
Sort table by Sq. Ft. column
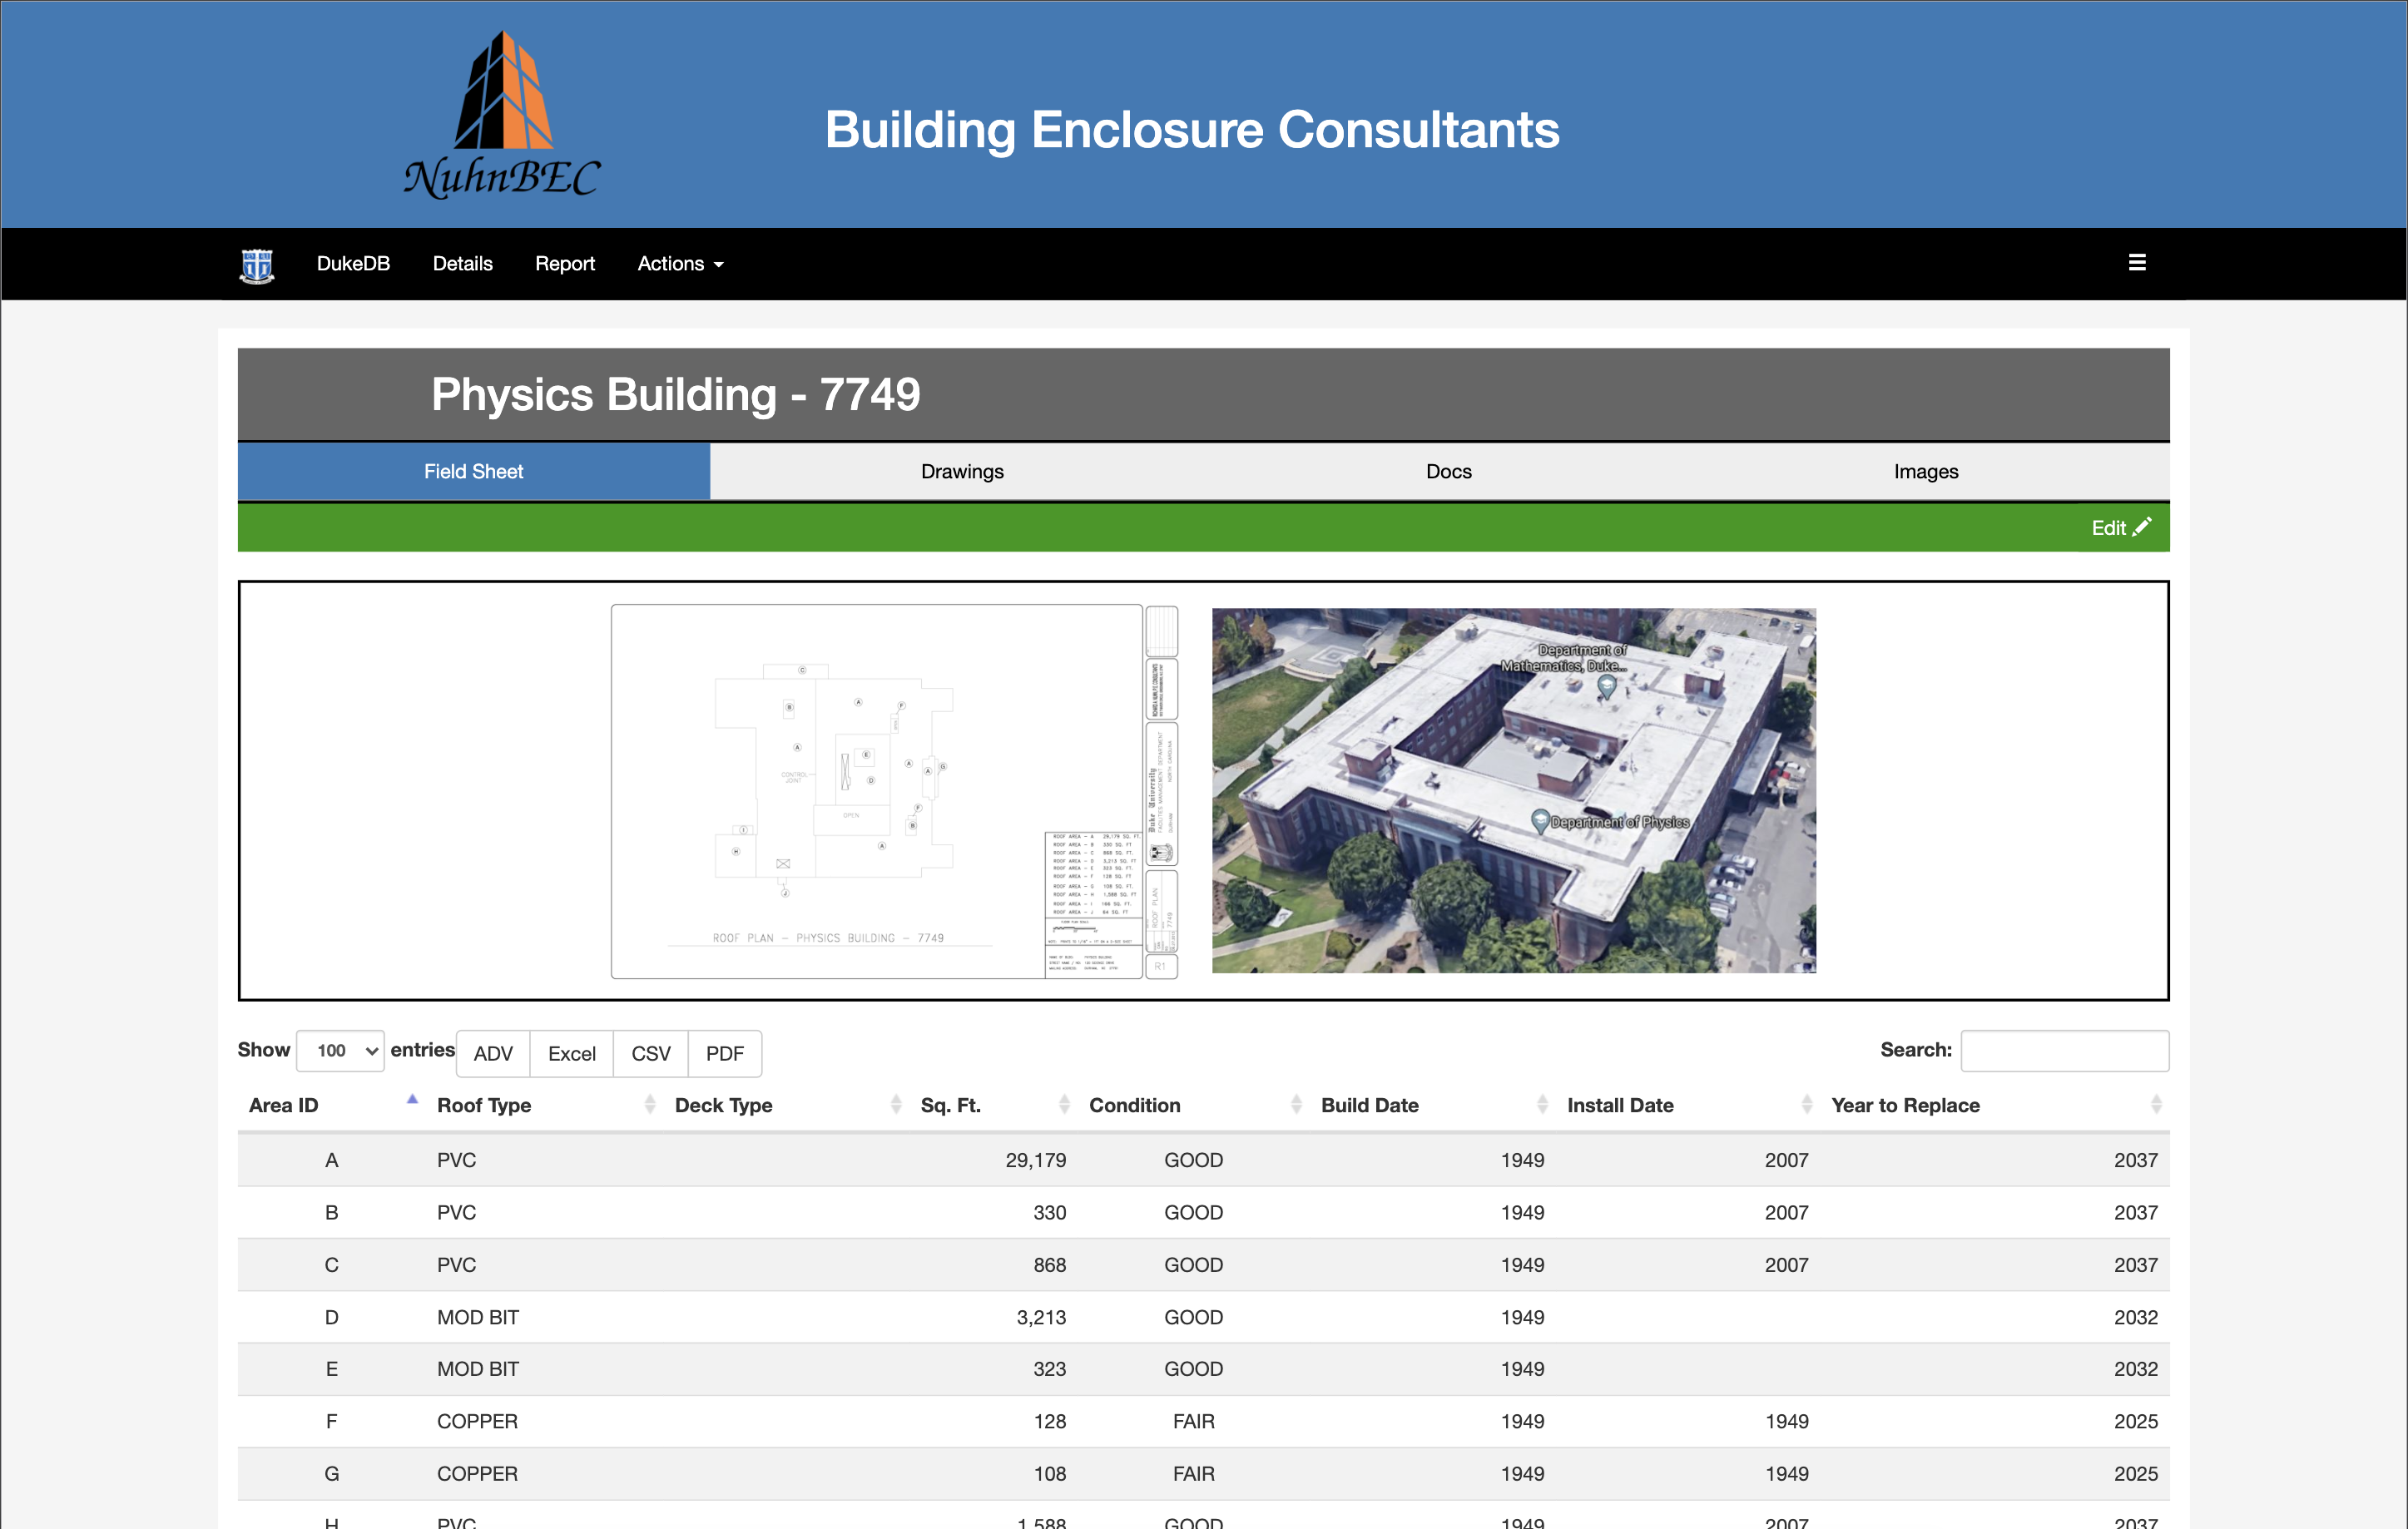[x=950, y=1105]
